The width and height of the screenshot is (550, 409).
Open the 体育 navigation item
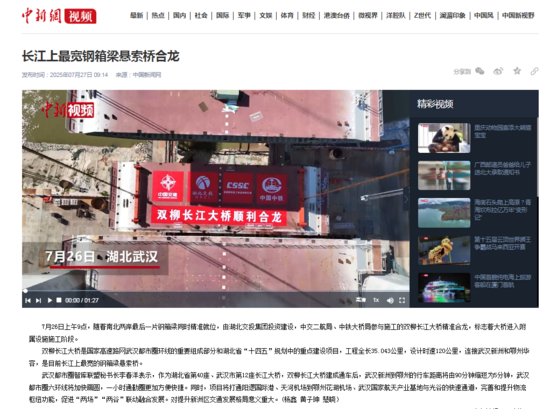pyautogui.click(x=287, y=15)
